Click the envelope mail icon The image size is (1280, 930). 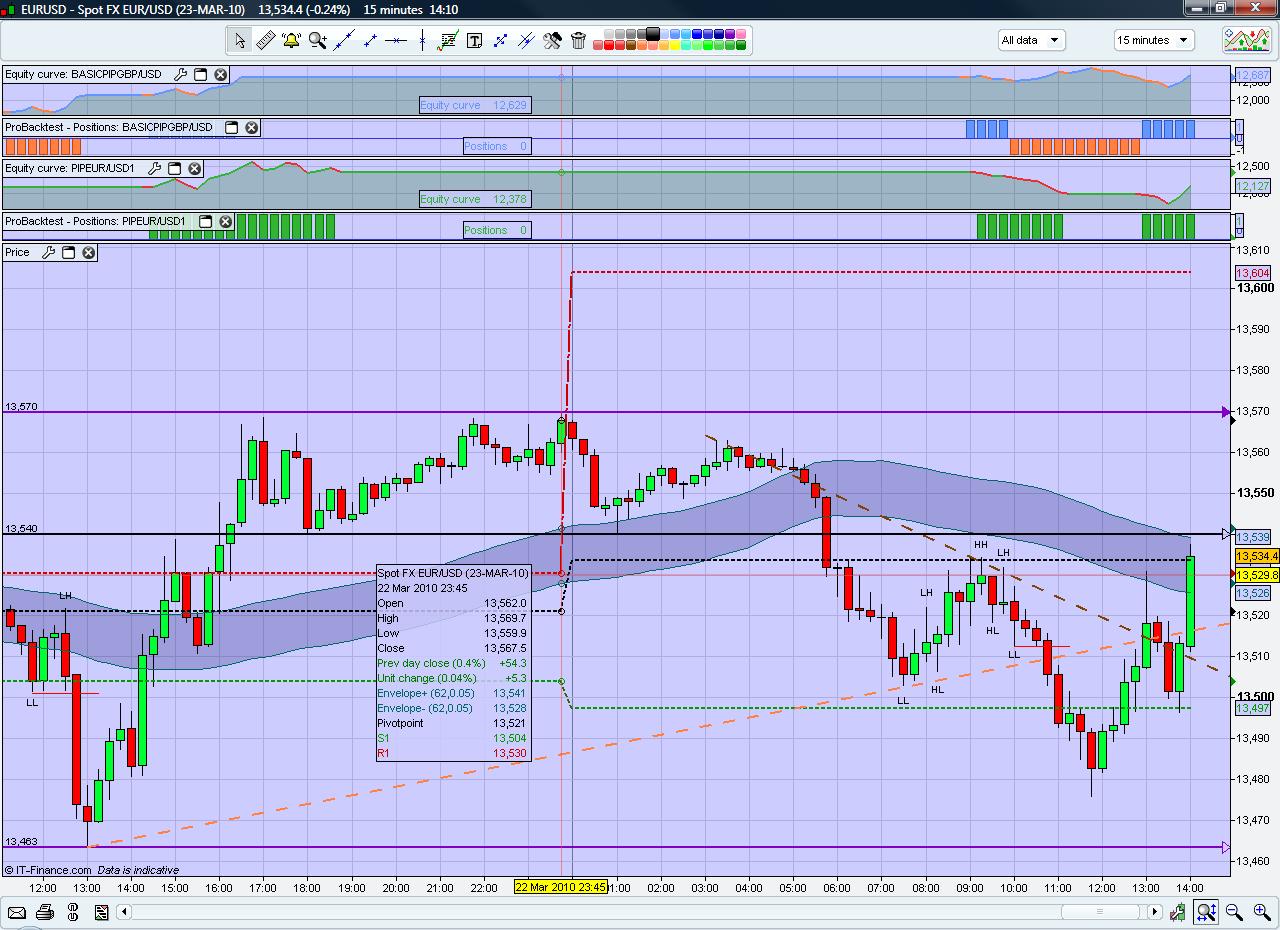point(16,912)
